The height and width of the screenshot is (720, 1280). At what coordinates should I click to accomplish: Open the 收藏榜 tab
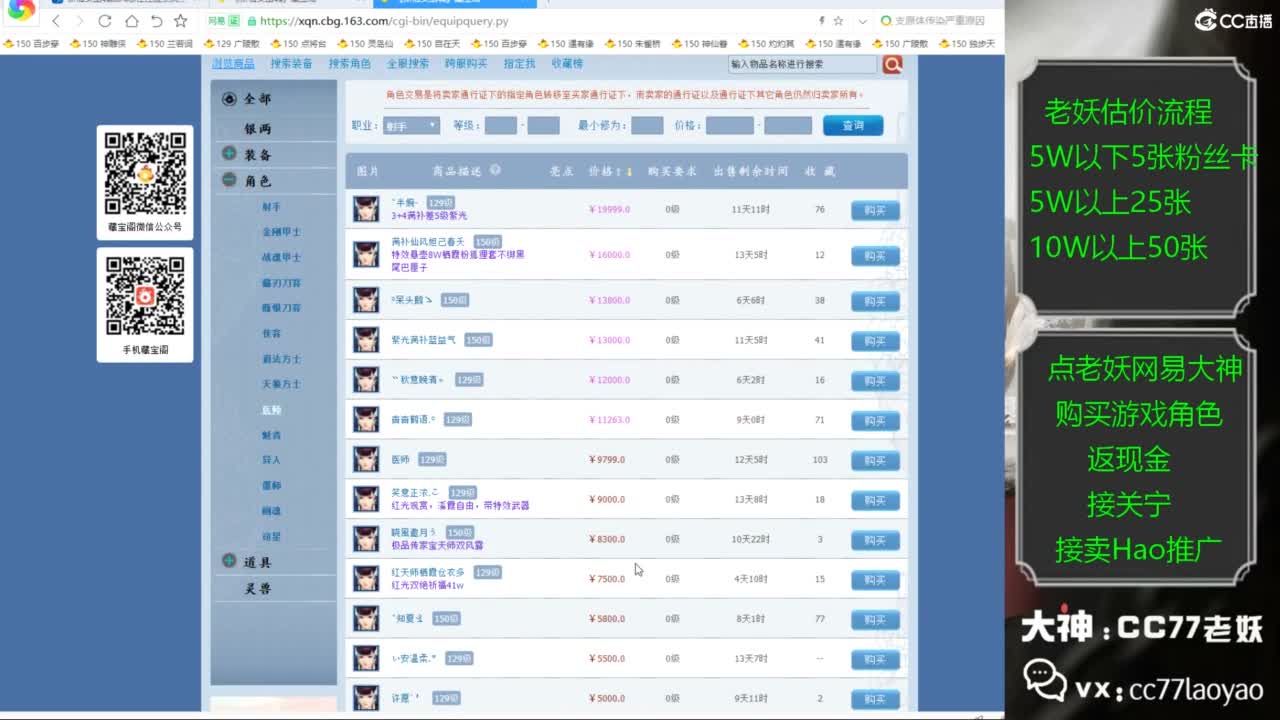pyautogui.click(x=567, y=64)
